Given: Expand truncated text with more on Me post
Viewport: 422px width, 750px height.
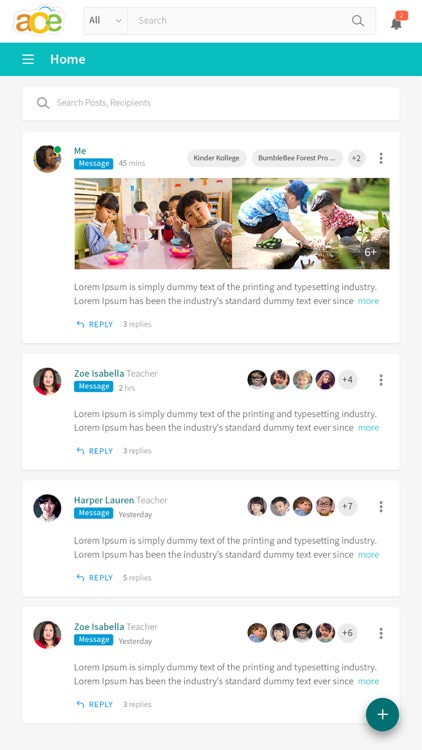Looking at the screenshot, I should pyautogui.click(x=368, y=301).
